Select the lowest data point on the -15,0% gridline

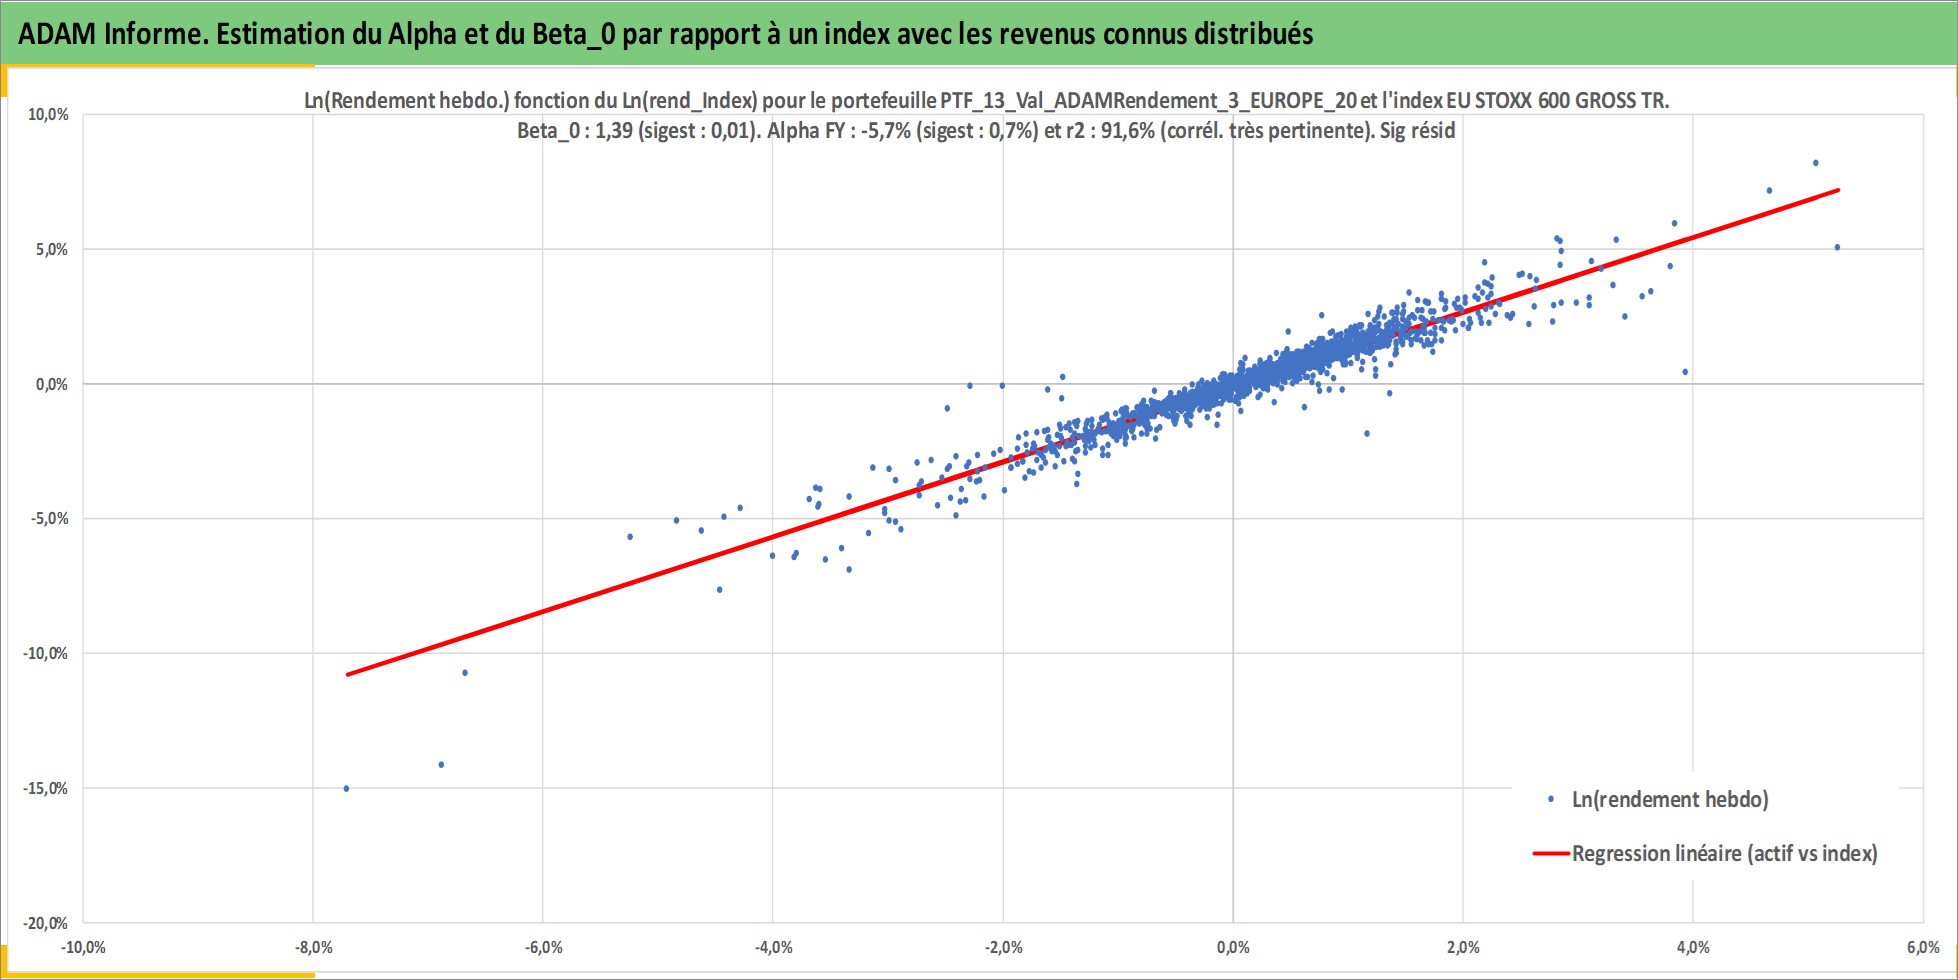346,789
